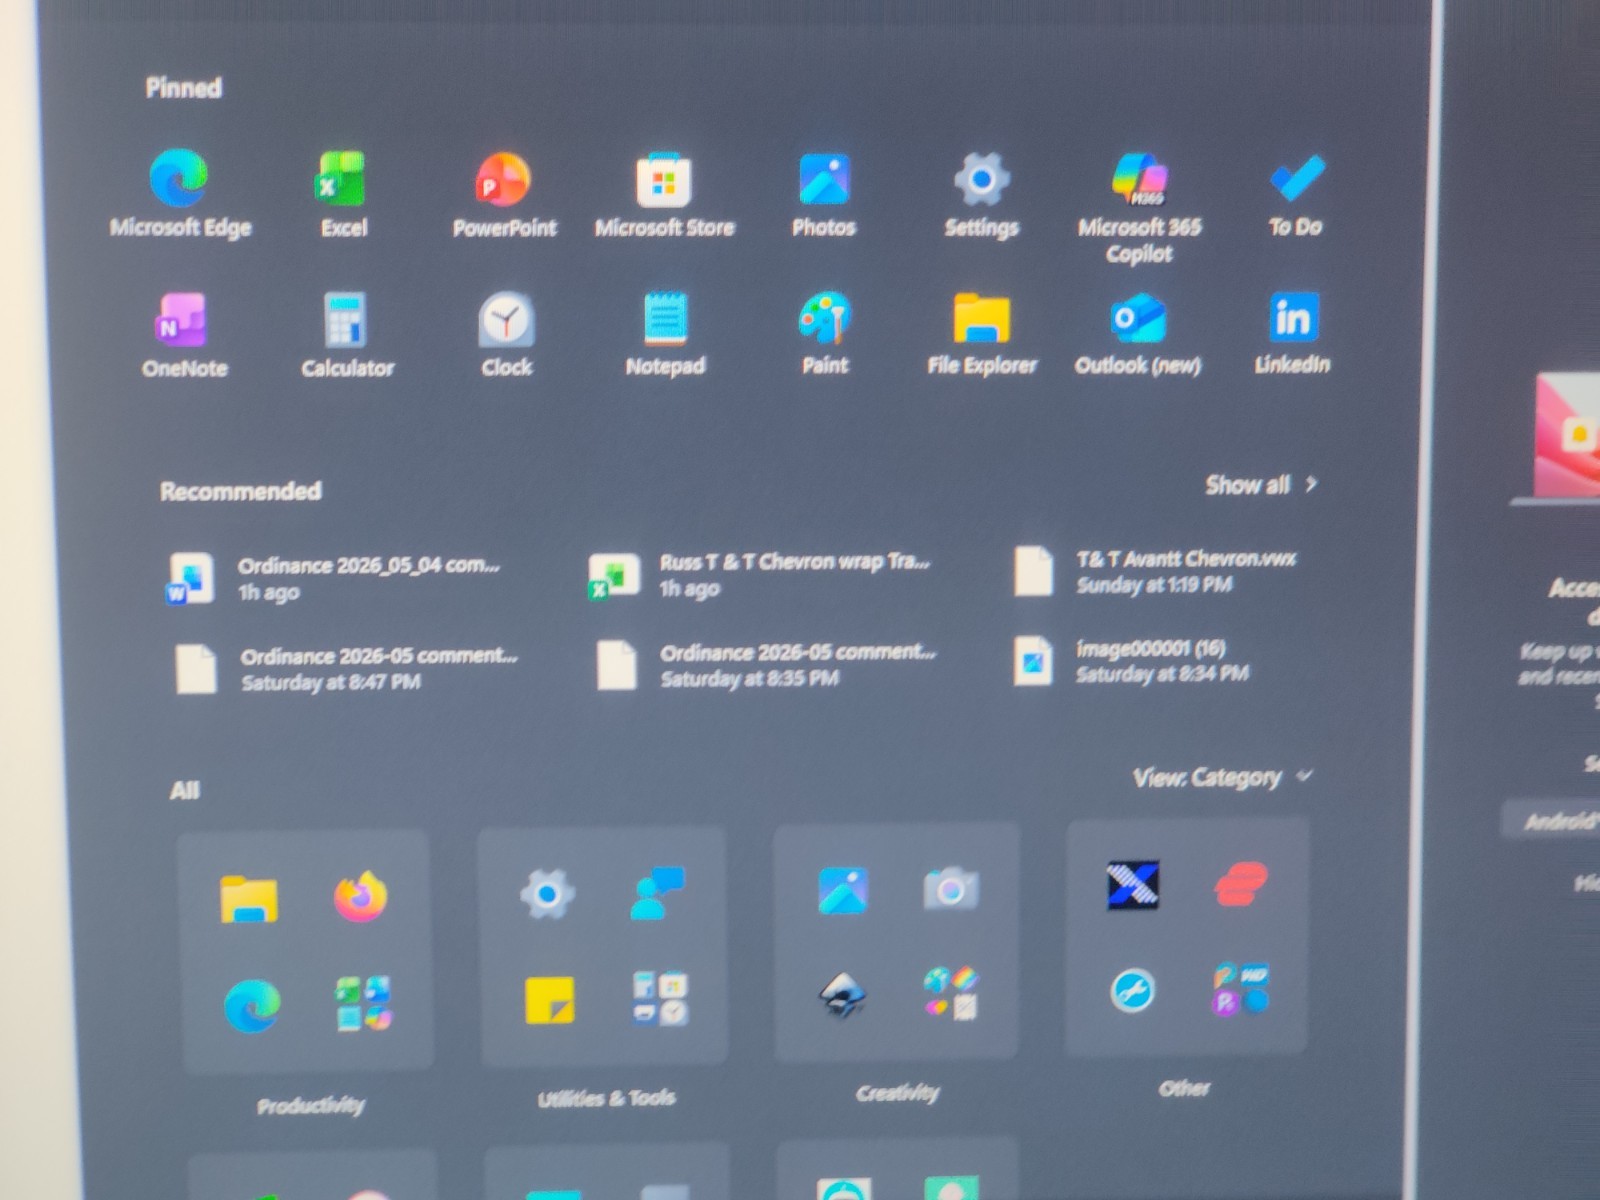Click Show all recommended items
This screenshot has width=1600, height=1200.
coord(1261,485)
